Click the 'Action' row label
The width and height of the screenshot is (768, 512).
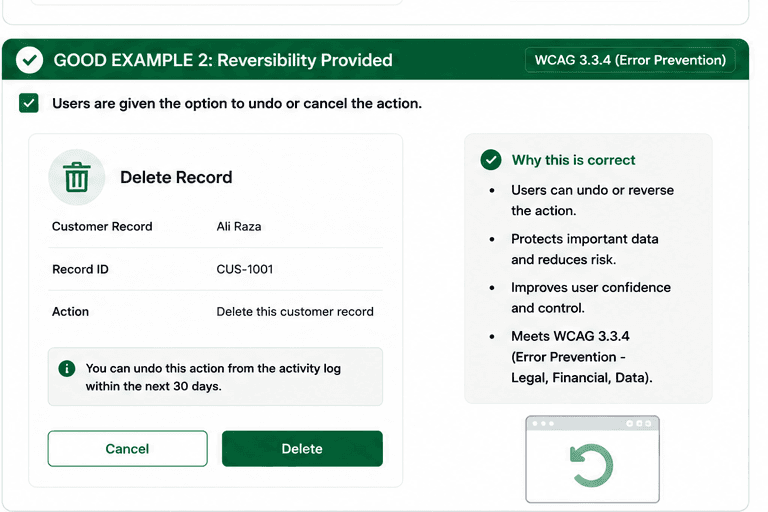coord(71,312)
